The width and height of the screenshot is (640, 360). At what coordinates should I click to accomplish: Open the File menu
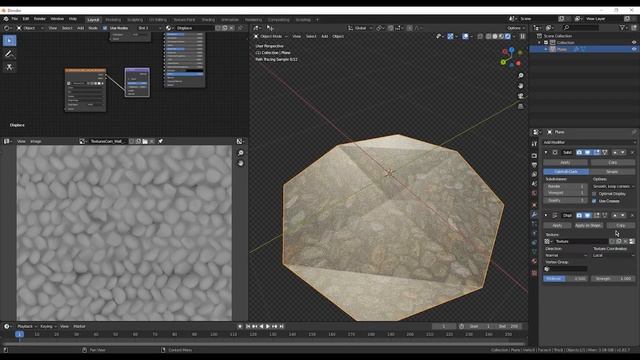pyautogui.click(x=15, y=19)
